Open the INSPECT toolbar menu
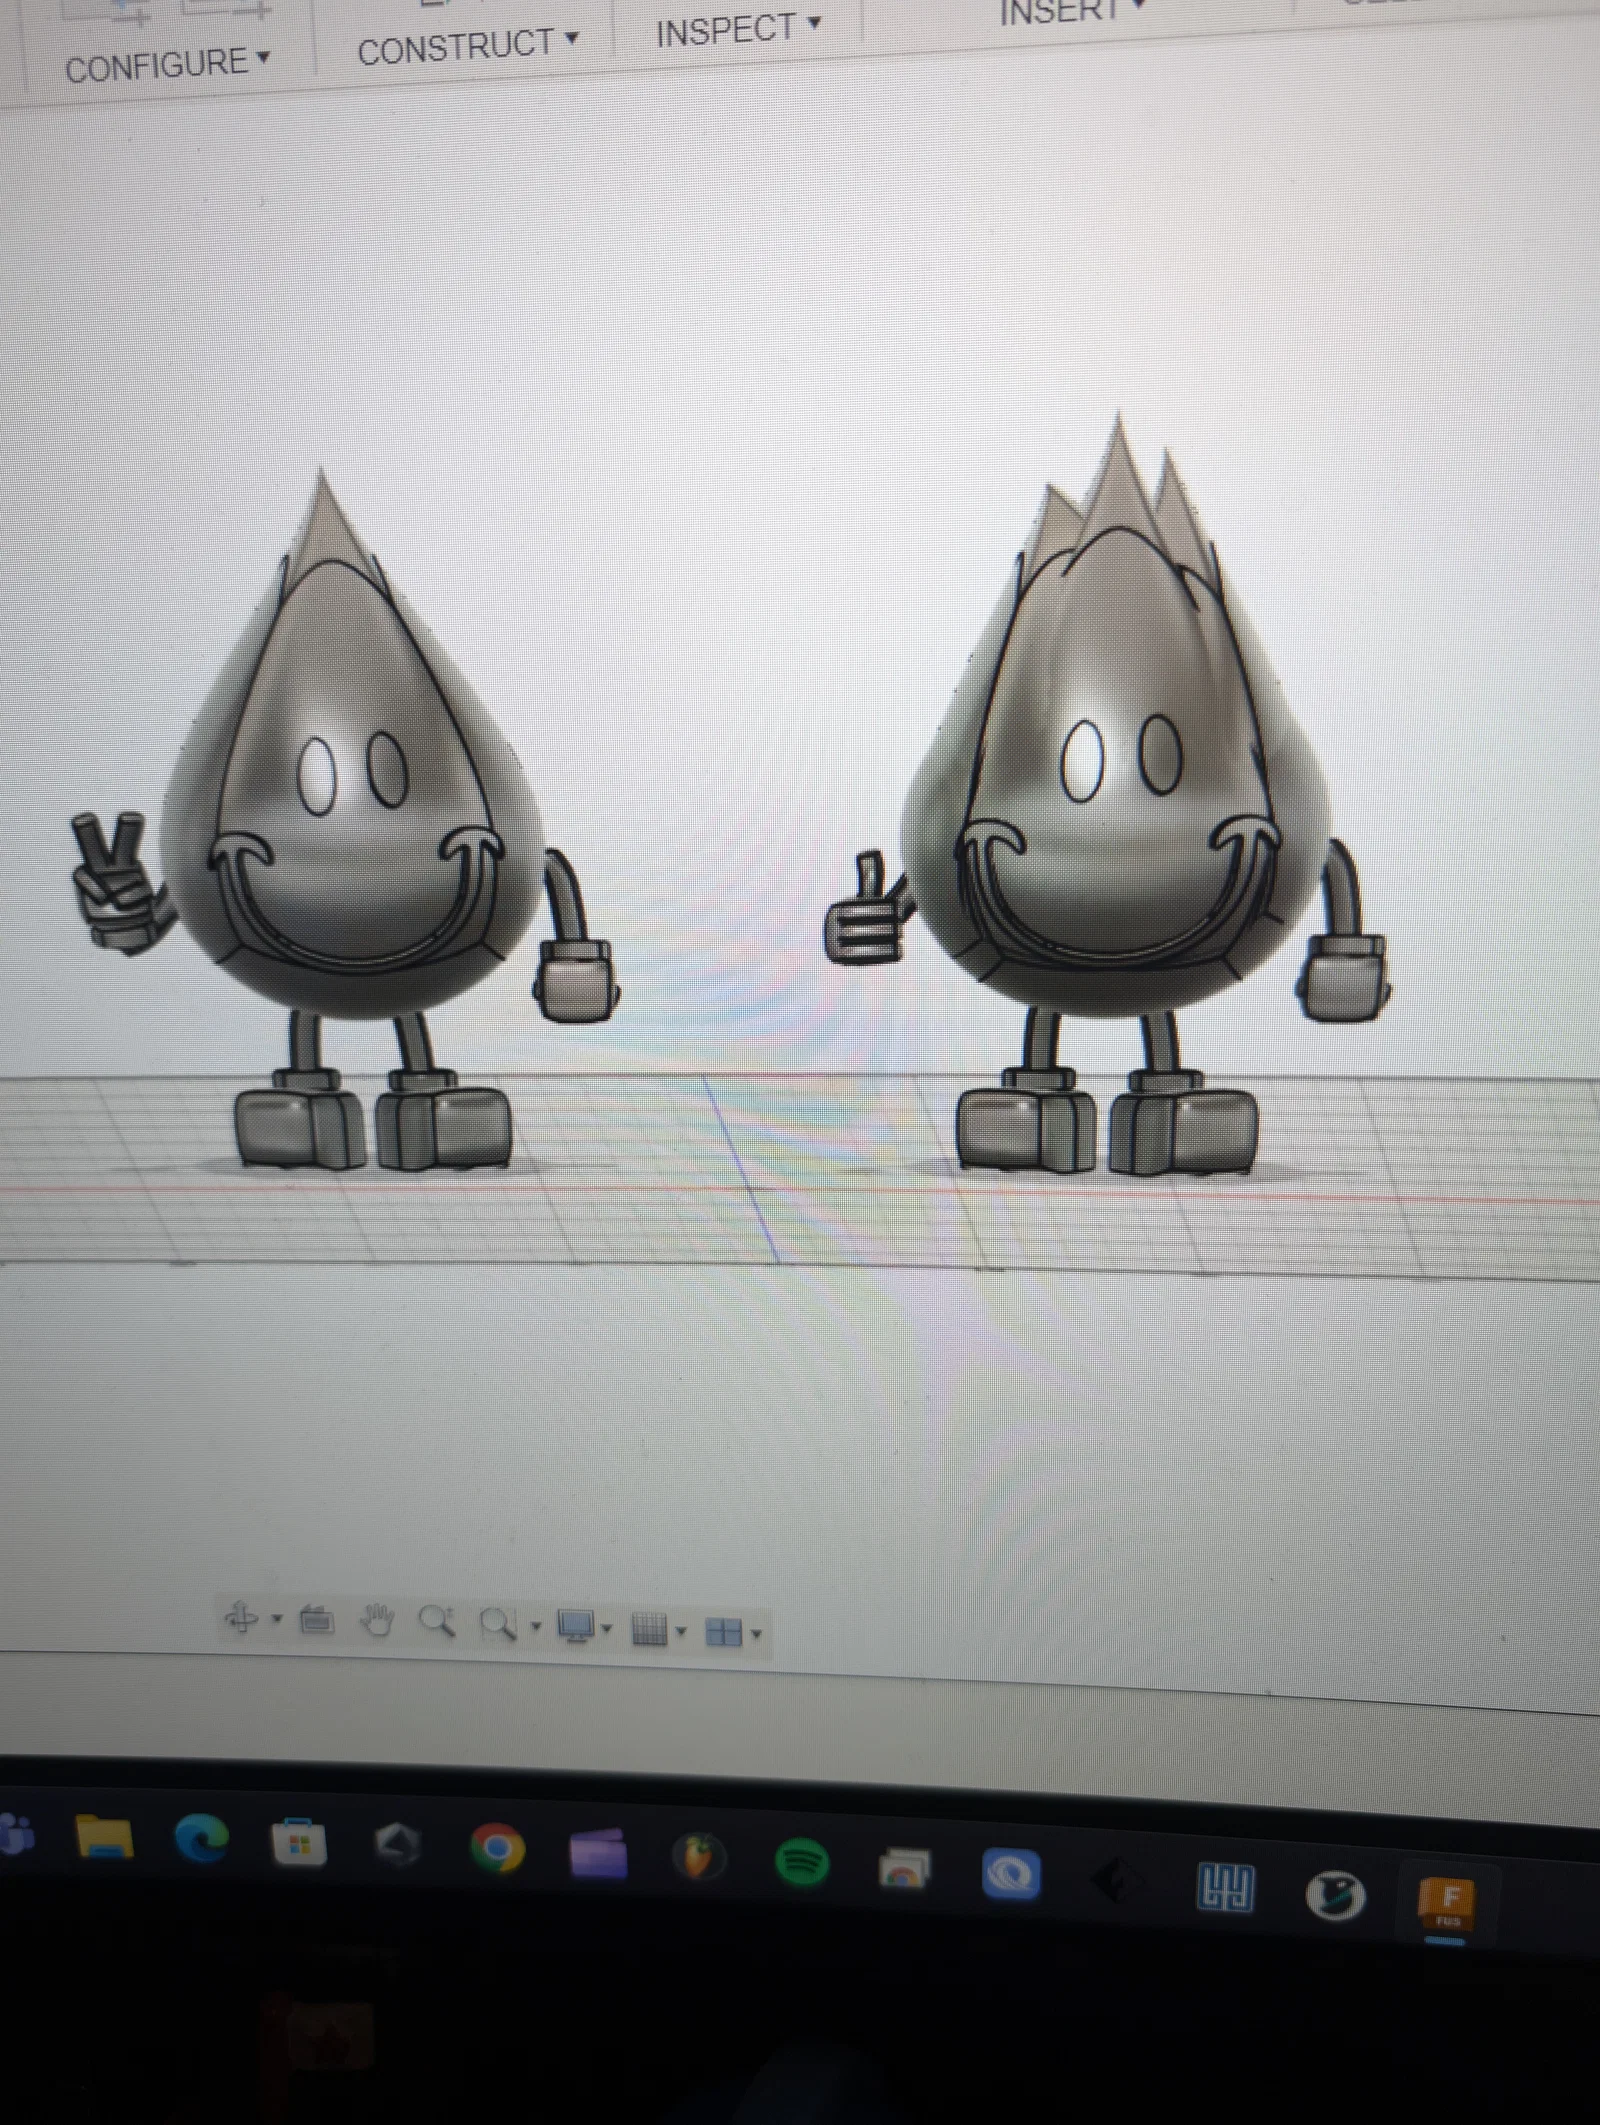The height and width of the screenshot is (2125, 1600). coord(738,30)
